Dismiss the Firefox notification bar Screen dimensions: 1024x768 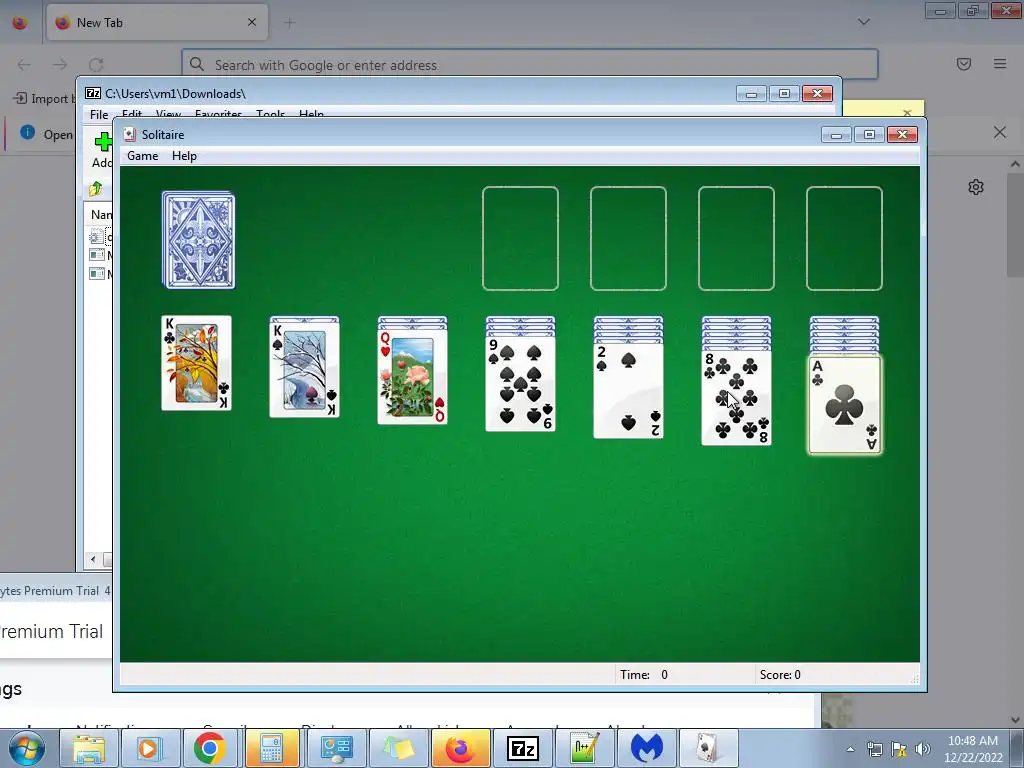point(1000,133)
